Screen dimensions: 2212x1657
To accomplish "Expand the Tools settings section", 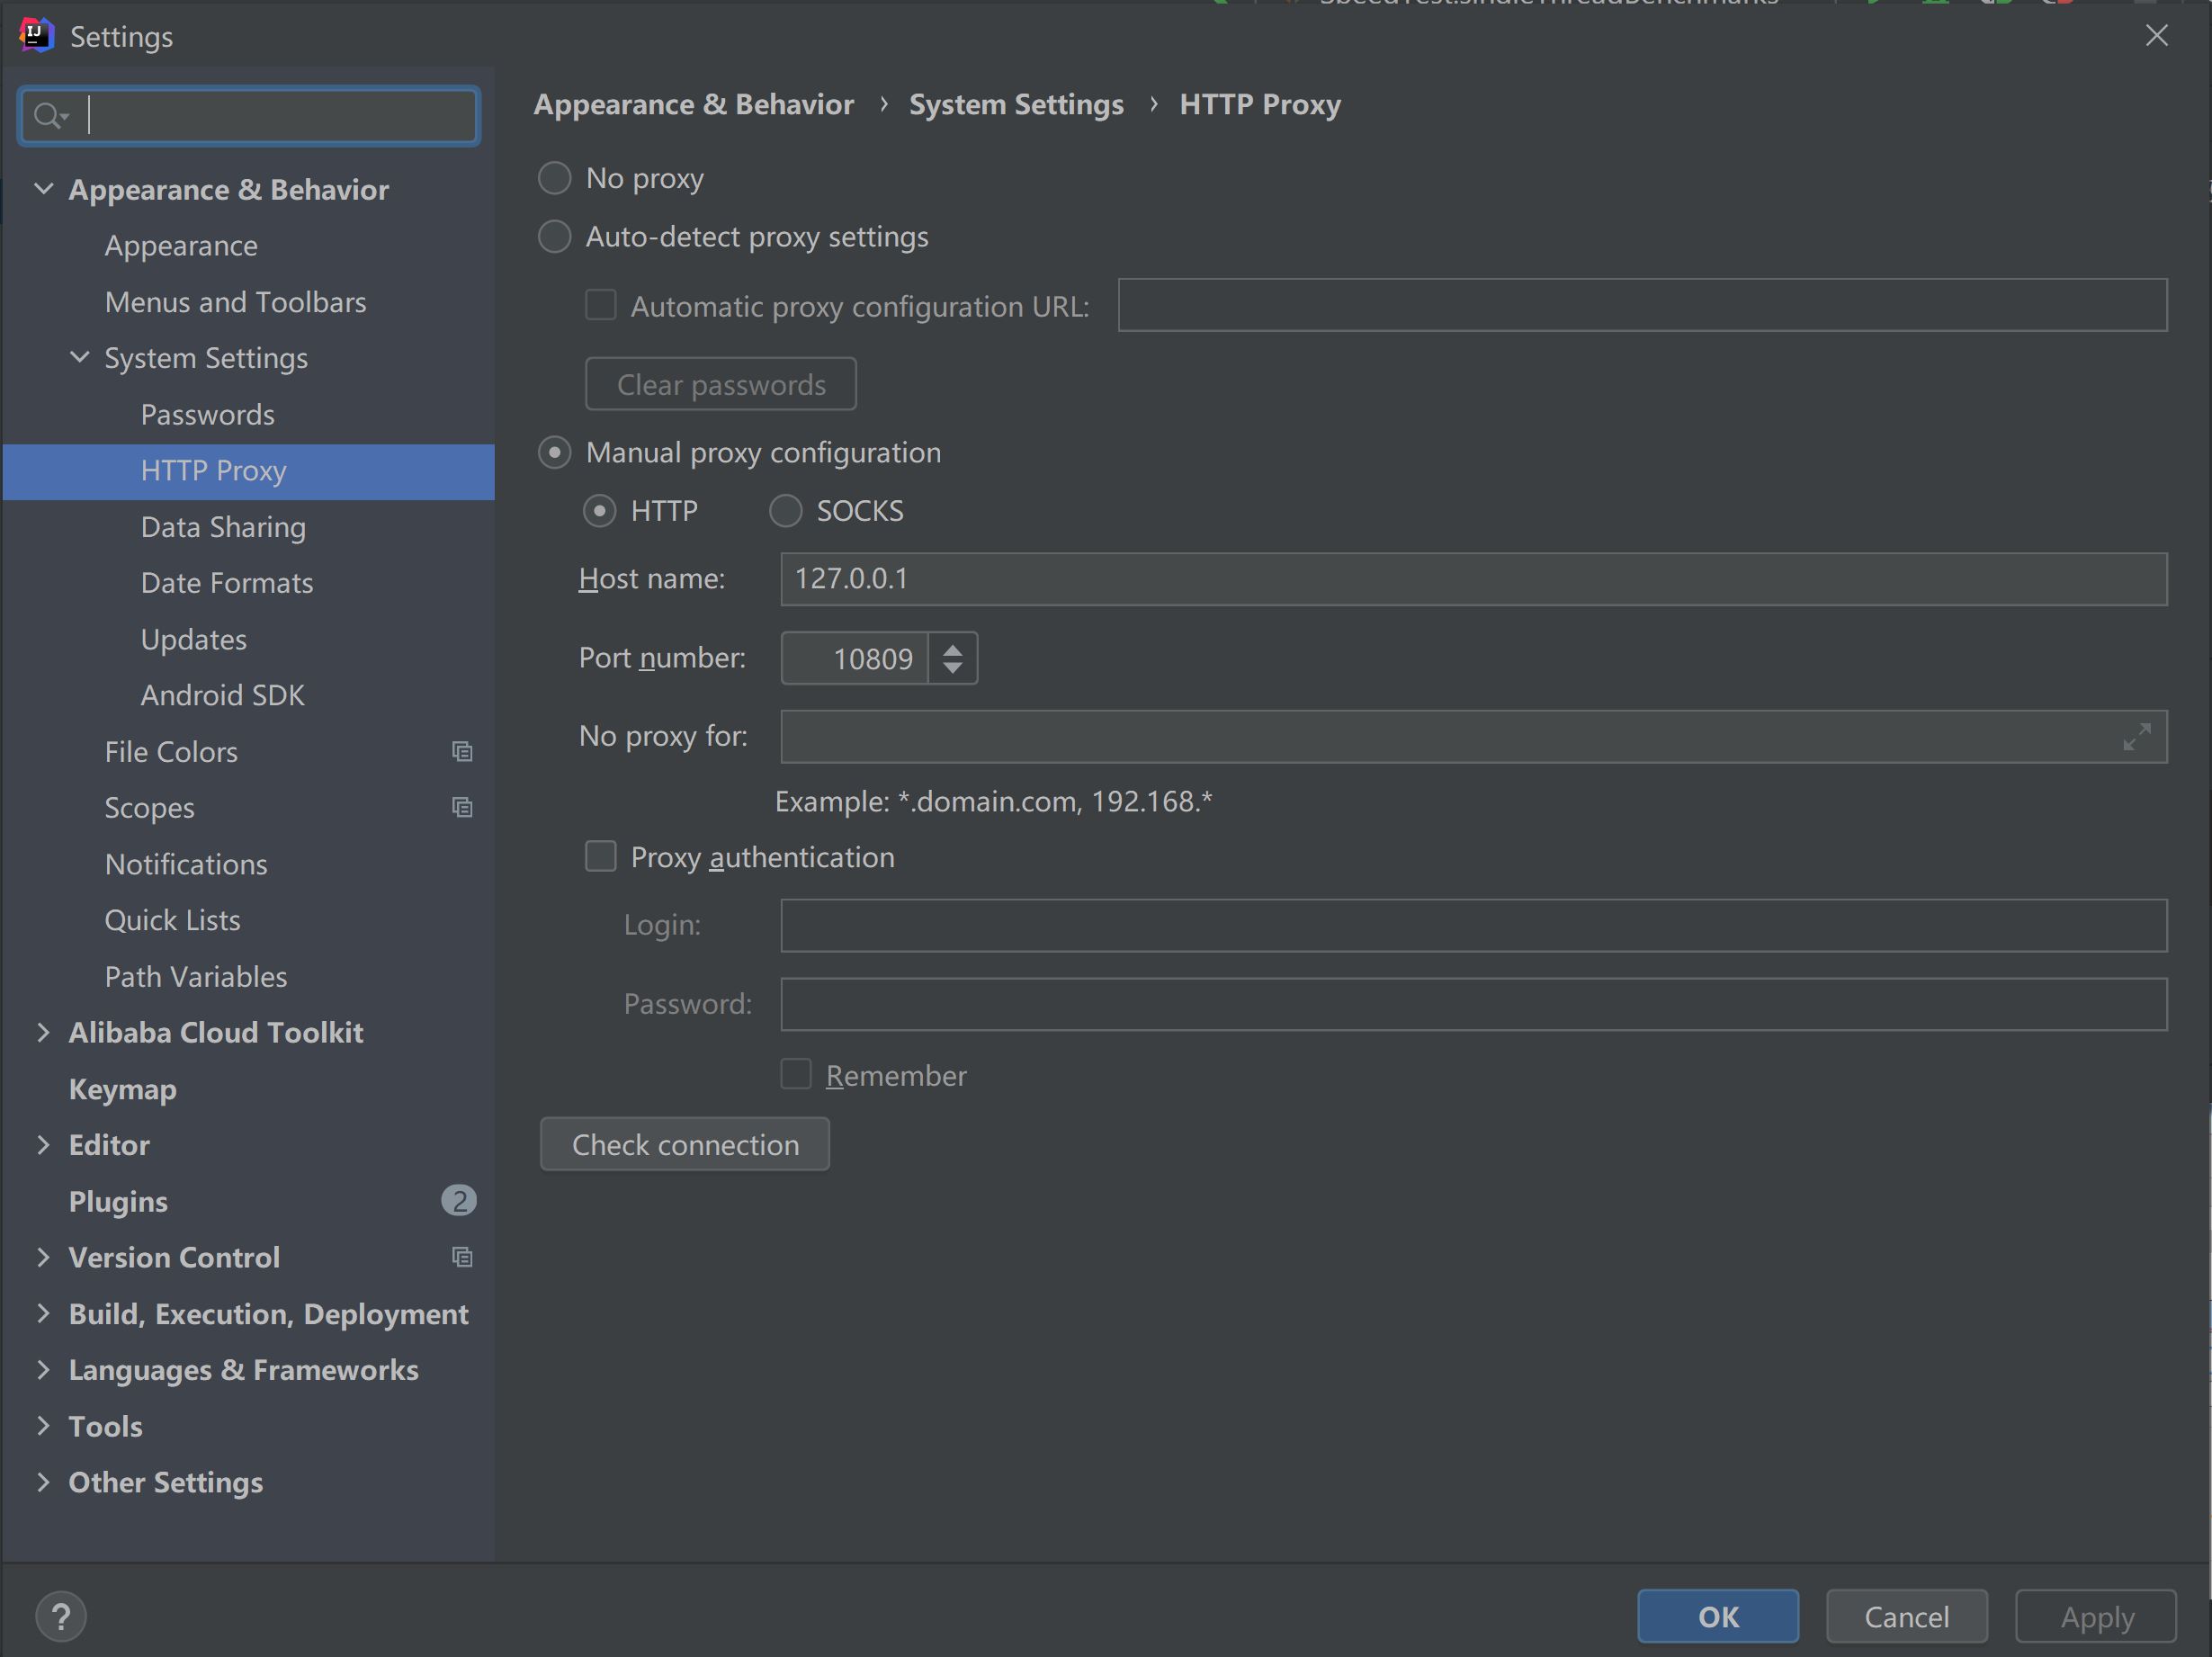I will point(43,1426).
